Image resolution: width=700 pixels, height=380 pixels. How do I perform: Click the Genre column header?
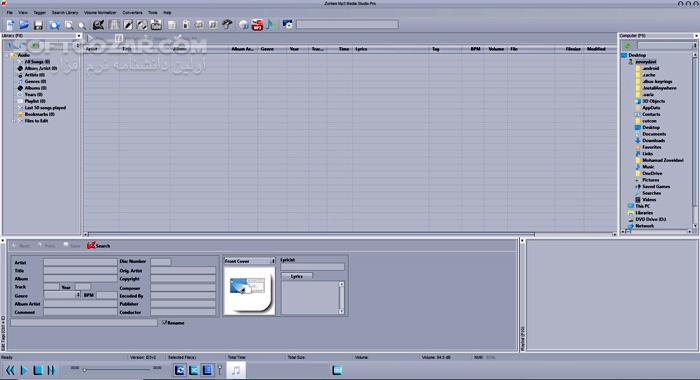click(x=267, y=49)
